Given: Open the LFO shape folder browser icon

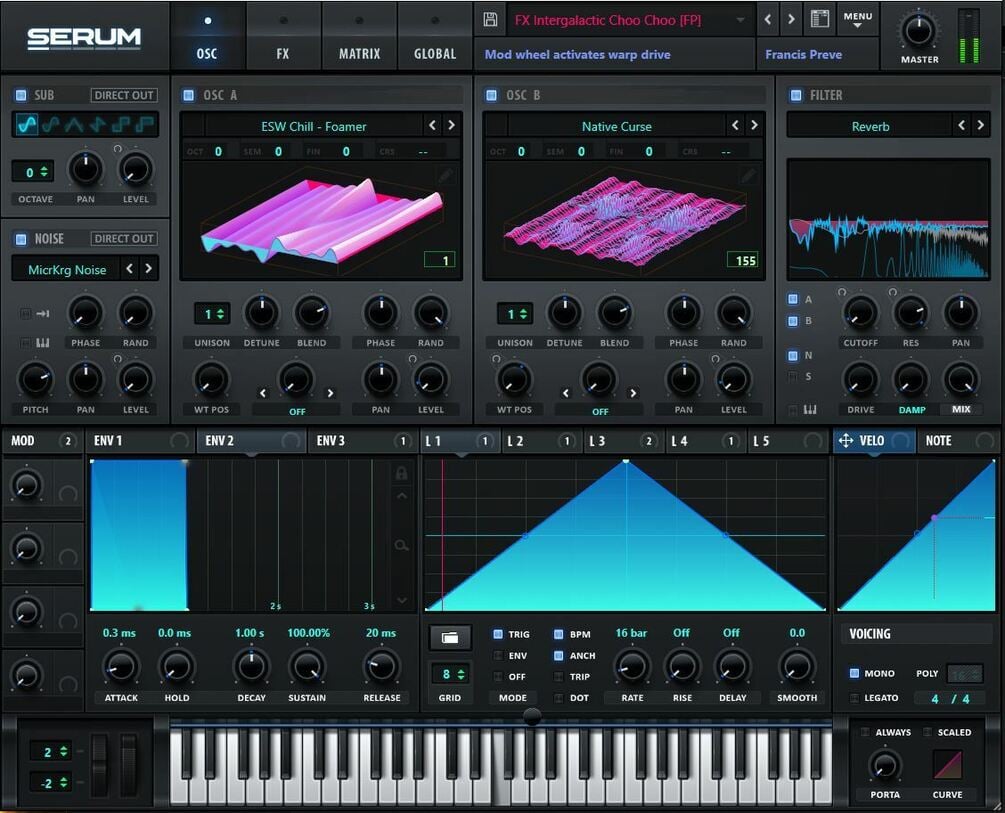Looking at the screenshot, I should coord(449,637).
